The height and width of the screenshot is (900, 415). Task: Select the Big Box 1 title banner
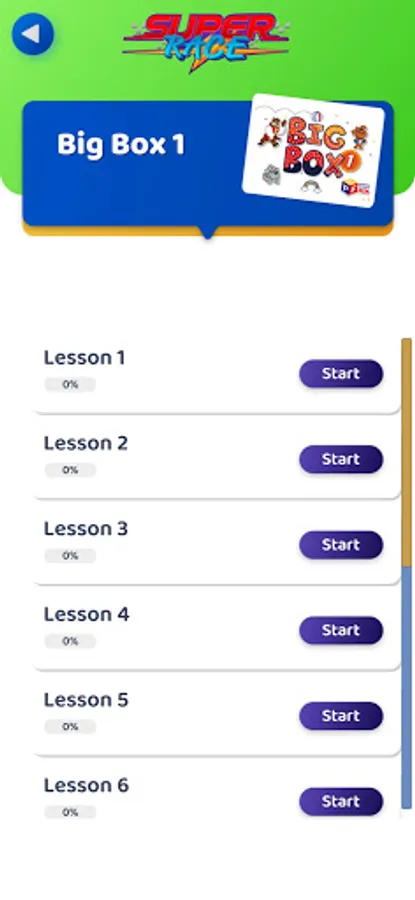coord(208,164)
